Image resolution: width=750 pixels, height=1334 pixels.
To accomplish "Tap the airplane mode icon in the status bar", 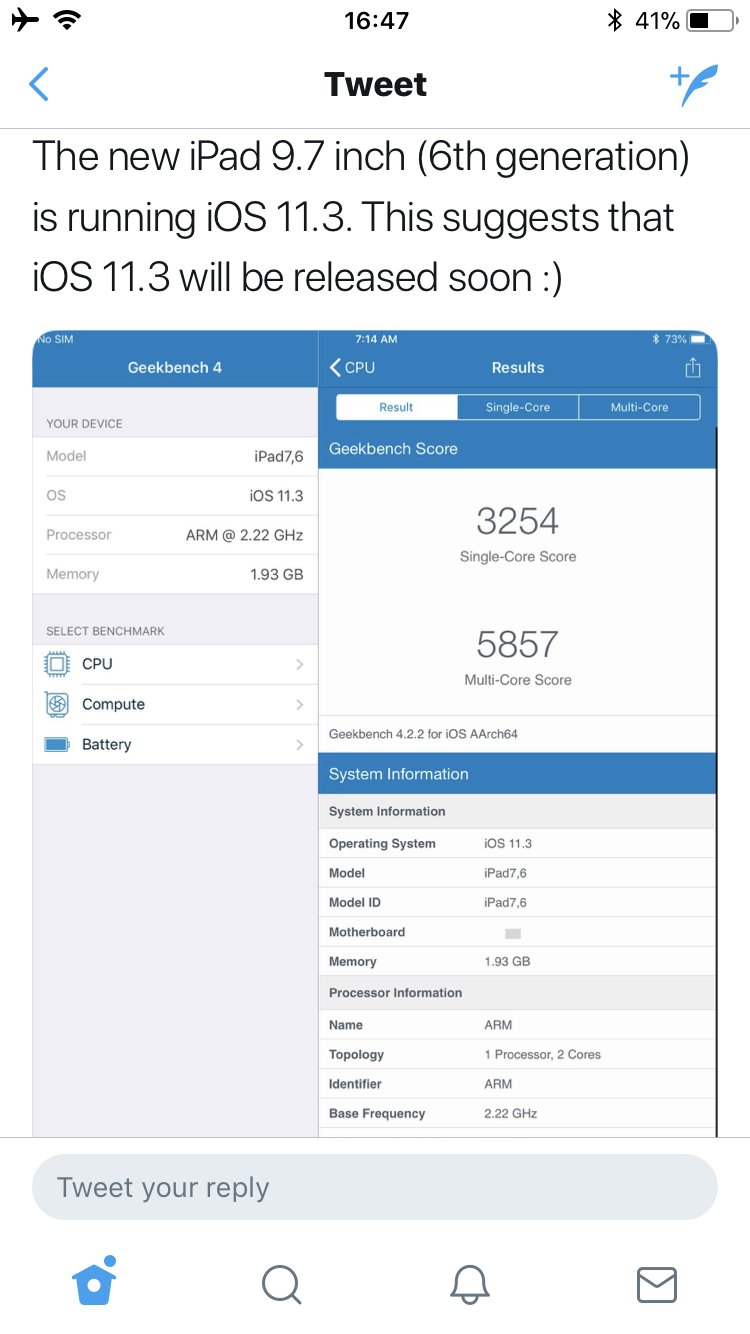I will pos(25,19).
